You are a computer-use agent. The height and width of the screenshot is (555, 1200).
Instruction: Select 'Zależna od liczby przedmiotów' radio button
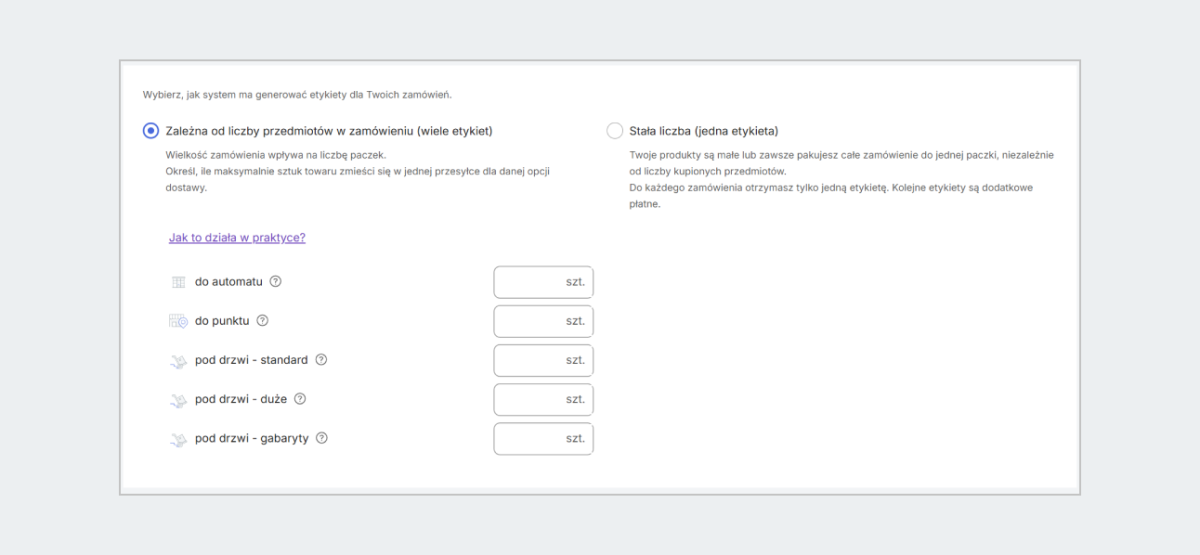[x=151, y=131]
